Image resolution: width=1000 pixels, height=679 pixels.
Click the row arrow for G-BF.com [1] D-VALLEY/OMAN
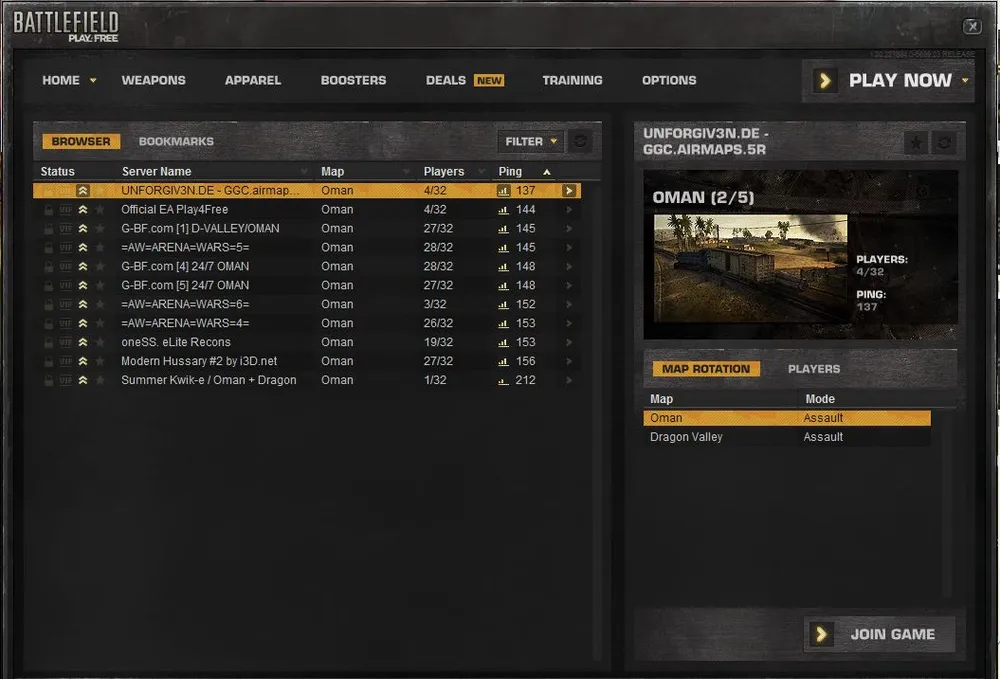point(569,228)
